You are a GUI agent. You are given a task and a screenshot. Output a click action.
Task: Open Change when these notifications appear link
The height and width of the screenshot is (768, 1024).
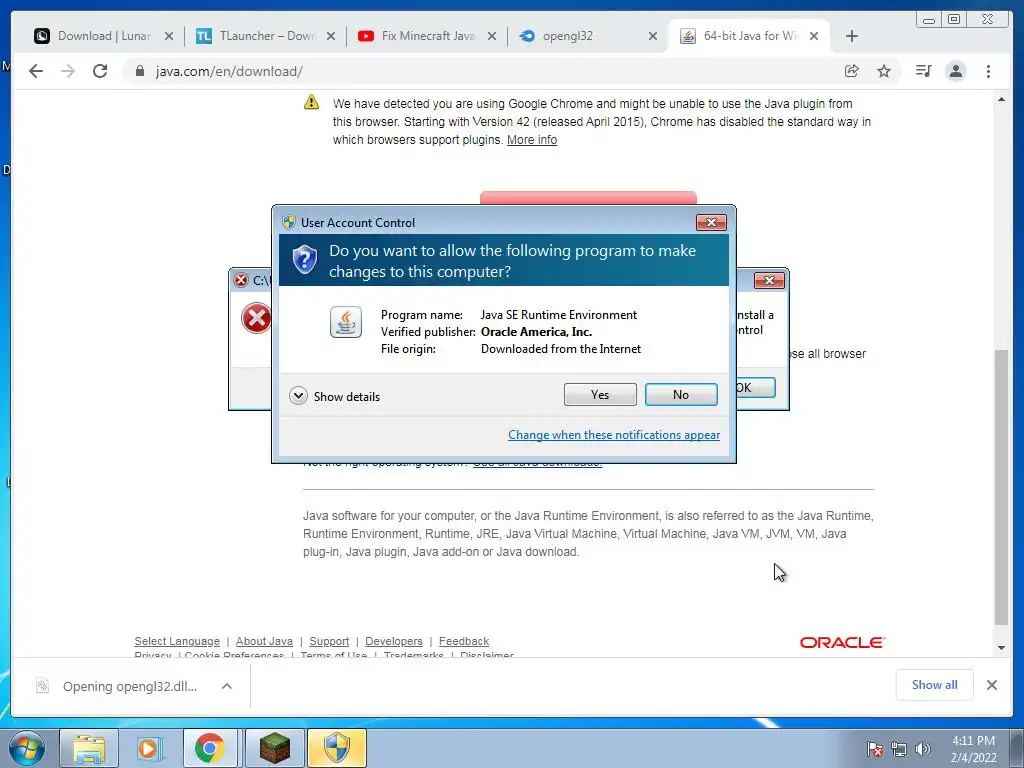point(614,435)
